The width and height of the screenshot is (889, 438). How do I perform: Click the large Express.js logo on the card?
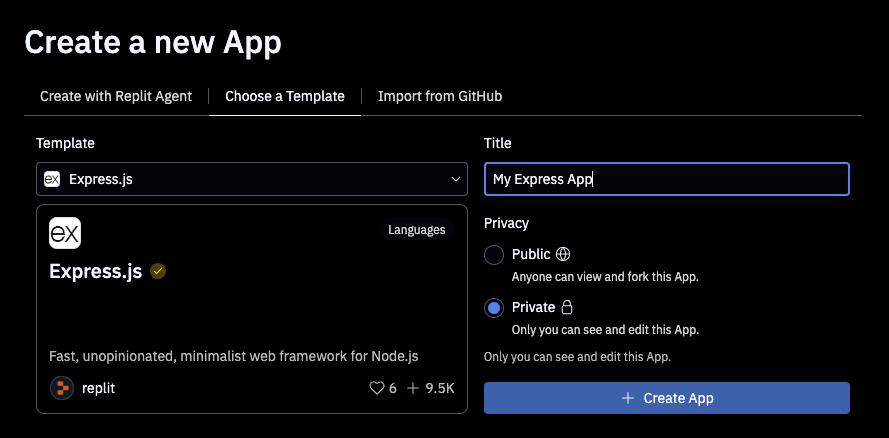pyautogui.click(x=65, y=233)
